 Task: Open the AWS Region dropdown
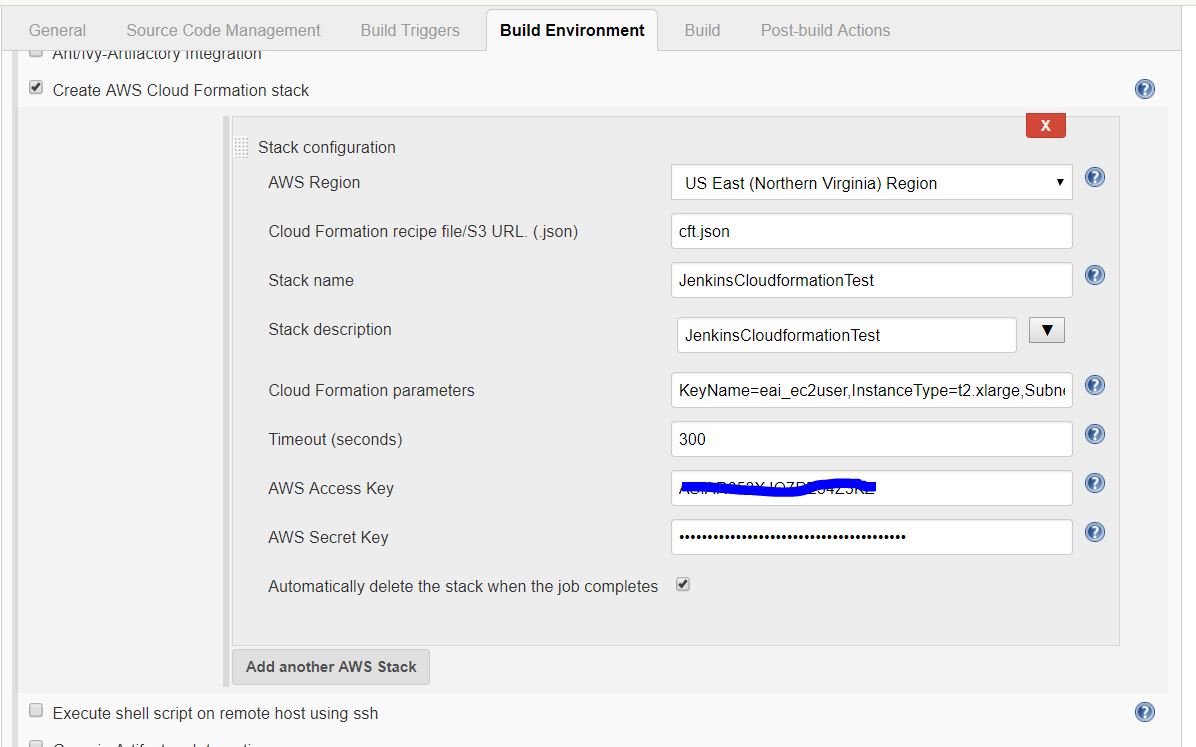pyautogui.click(x=871, y=183)
